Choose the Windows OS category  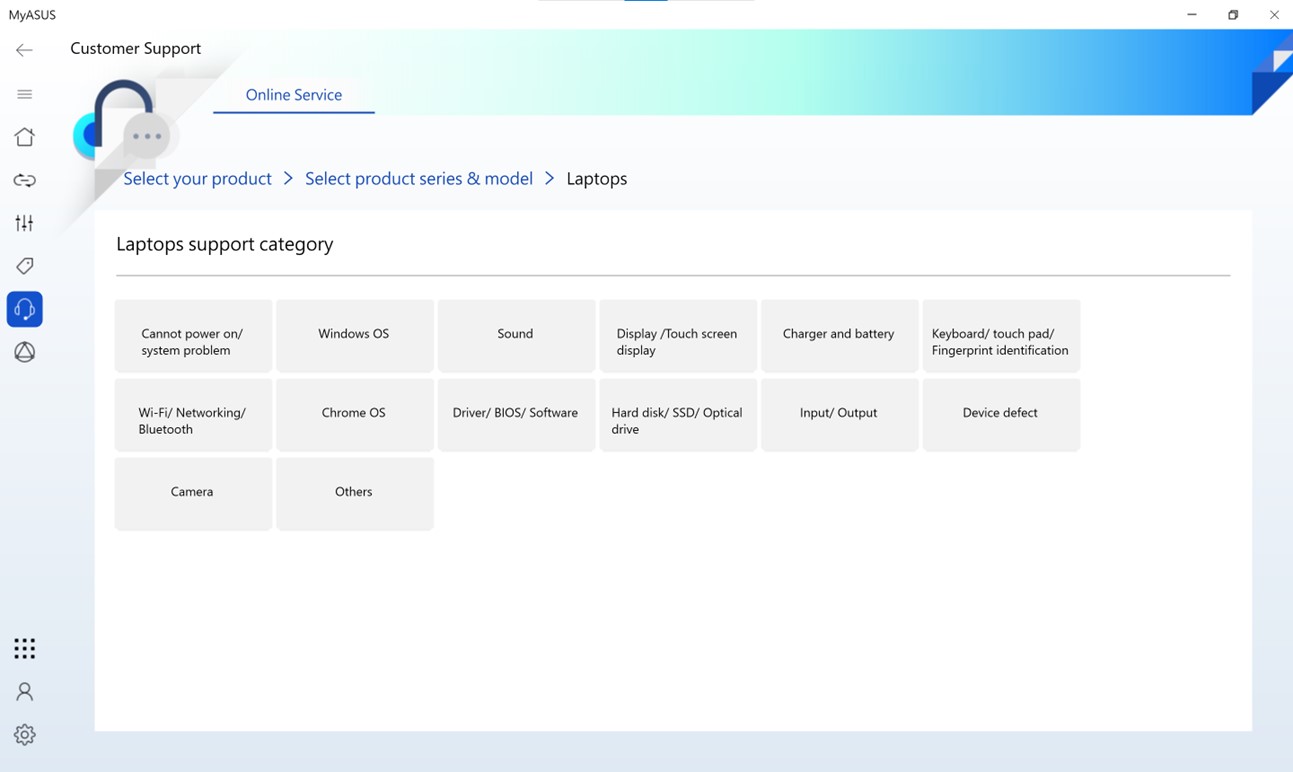[x=355, y=337]
